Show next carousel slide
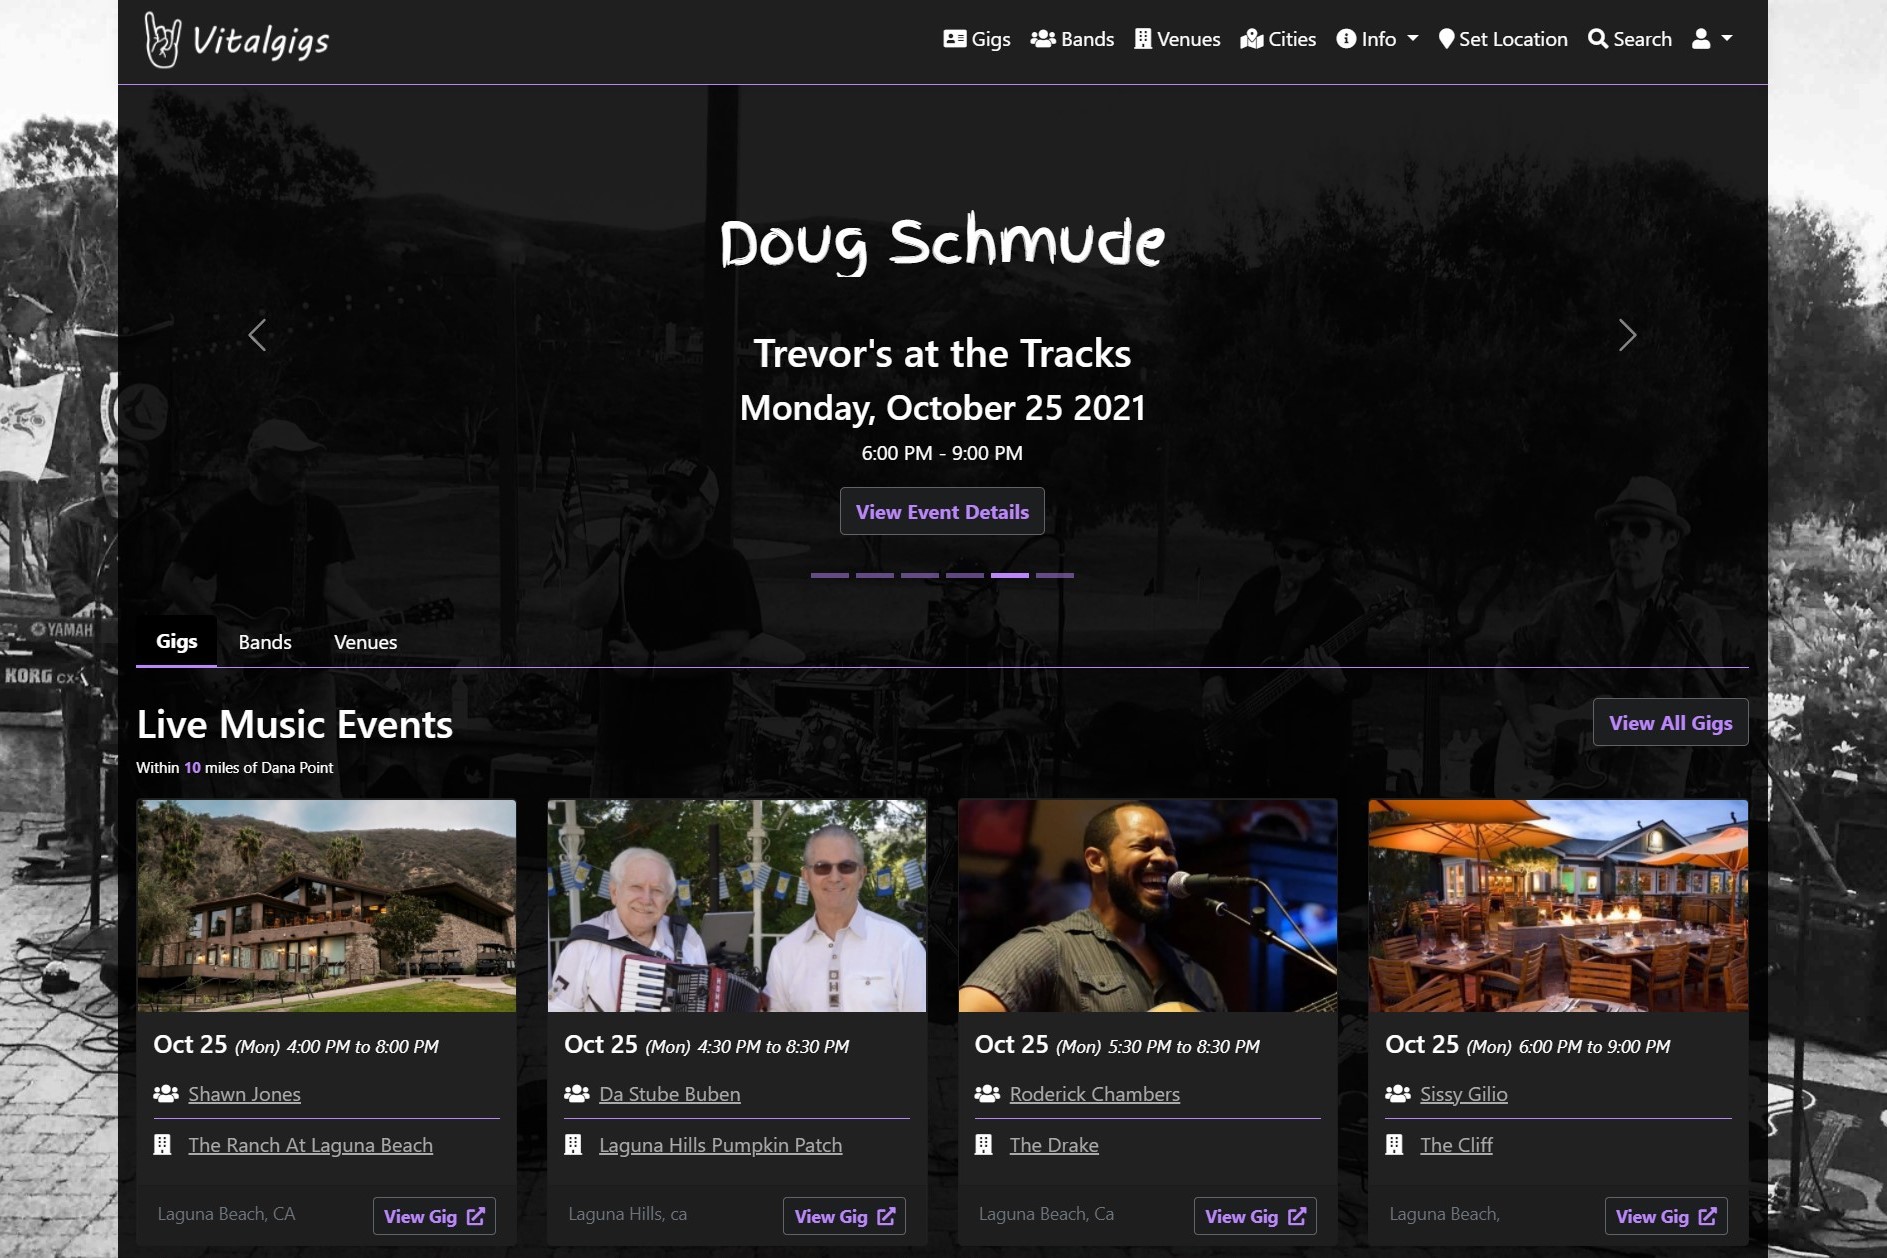The image size is (1887, 1258). tap(1627, 335)
